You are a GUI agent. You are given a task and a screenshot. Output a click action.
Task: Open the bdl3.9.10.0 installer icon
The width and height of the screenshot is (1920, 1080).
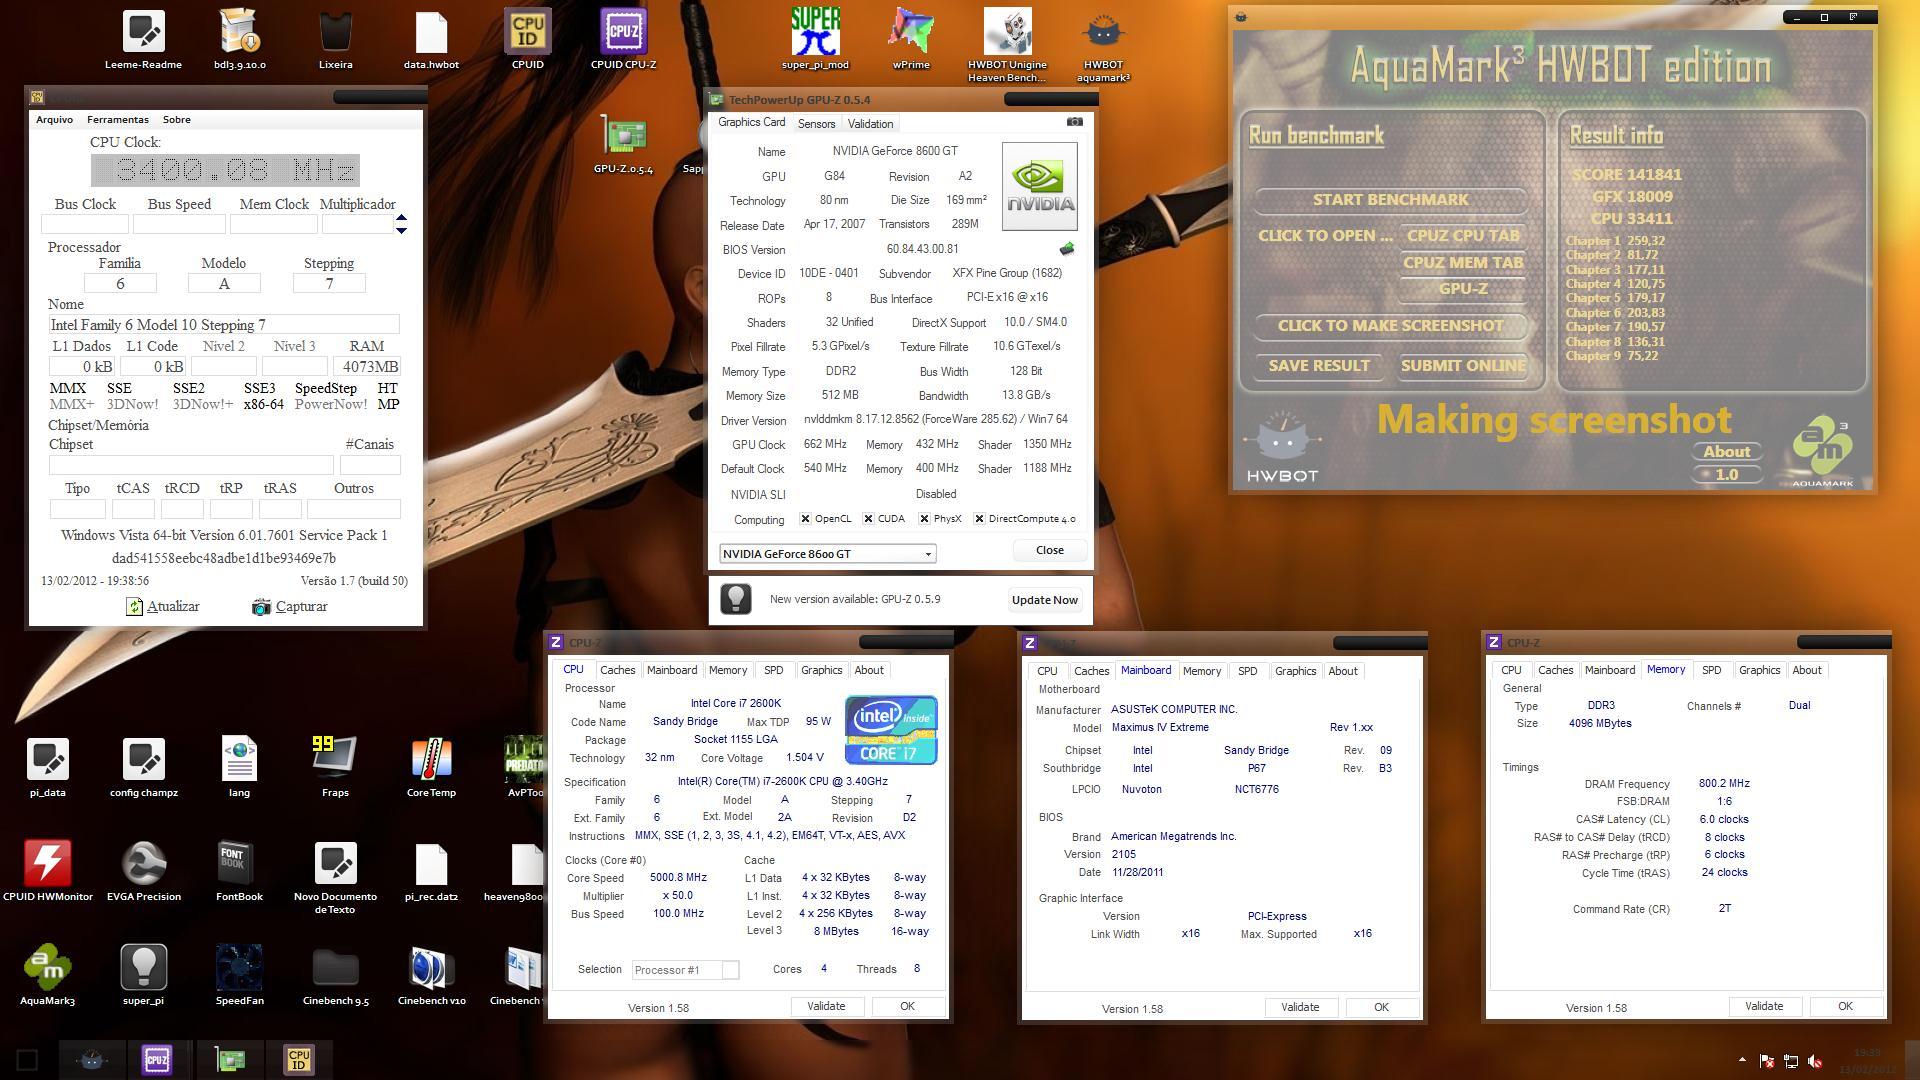click(x=239, y=40)
